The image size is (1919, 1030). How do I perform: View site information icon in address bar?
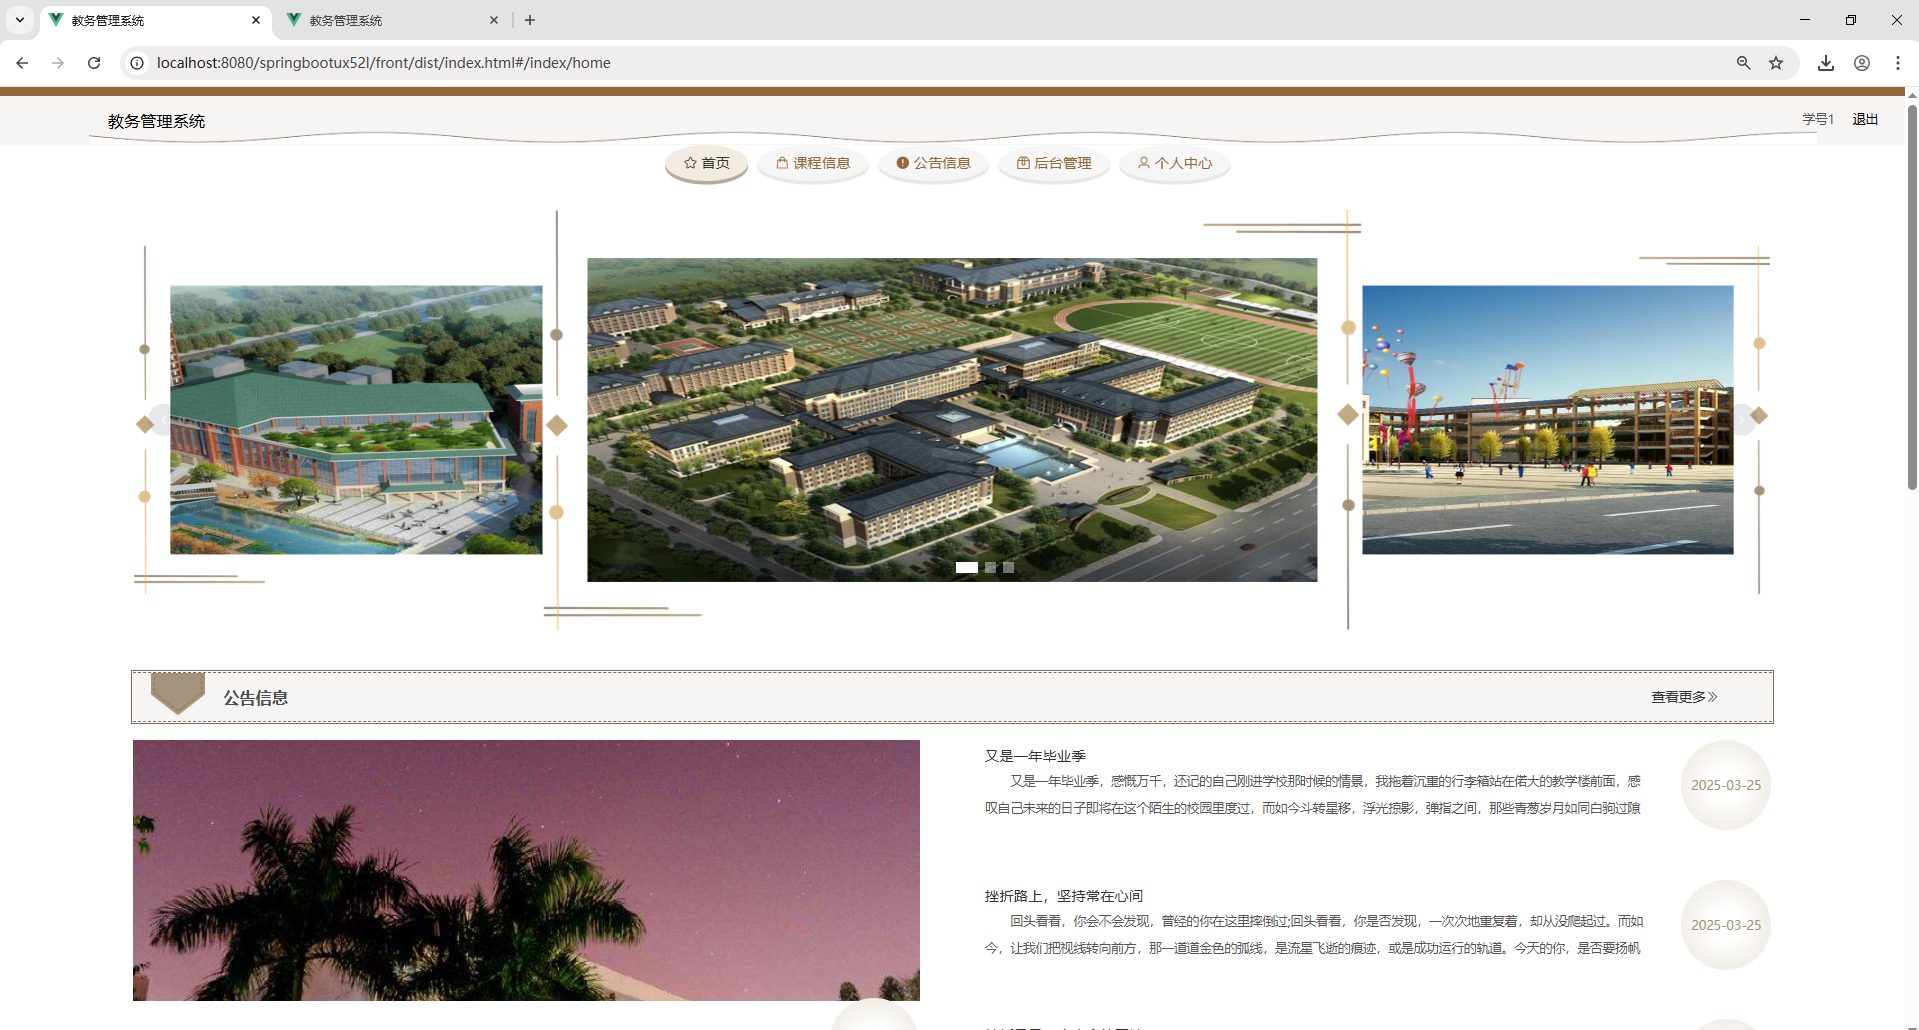tap(137, 63)
